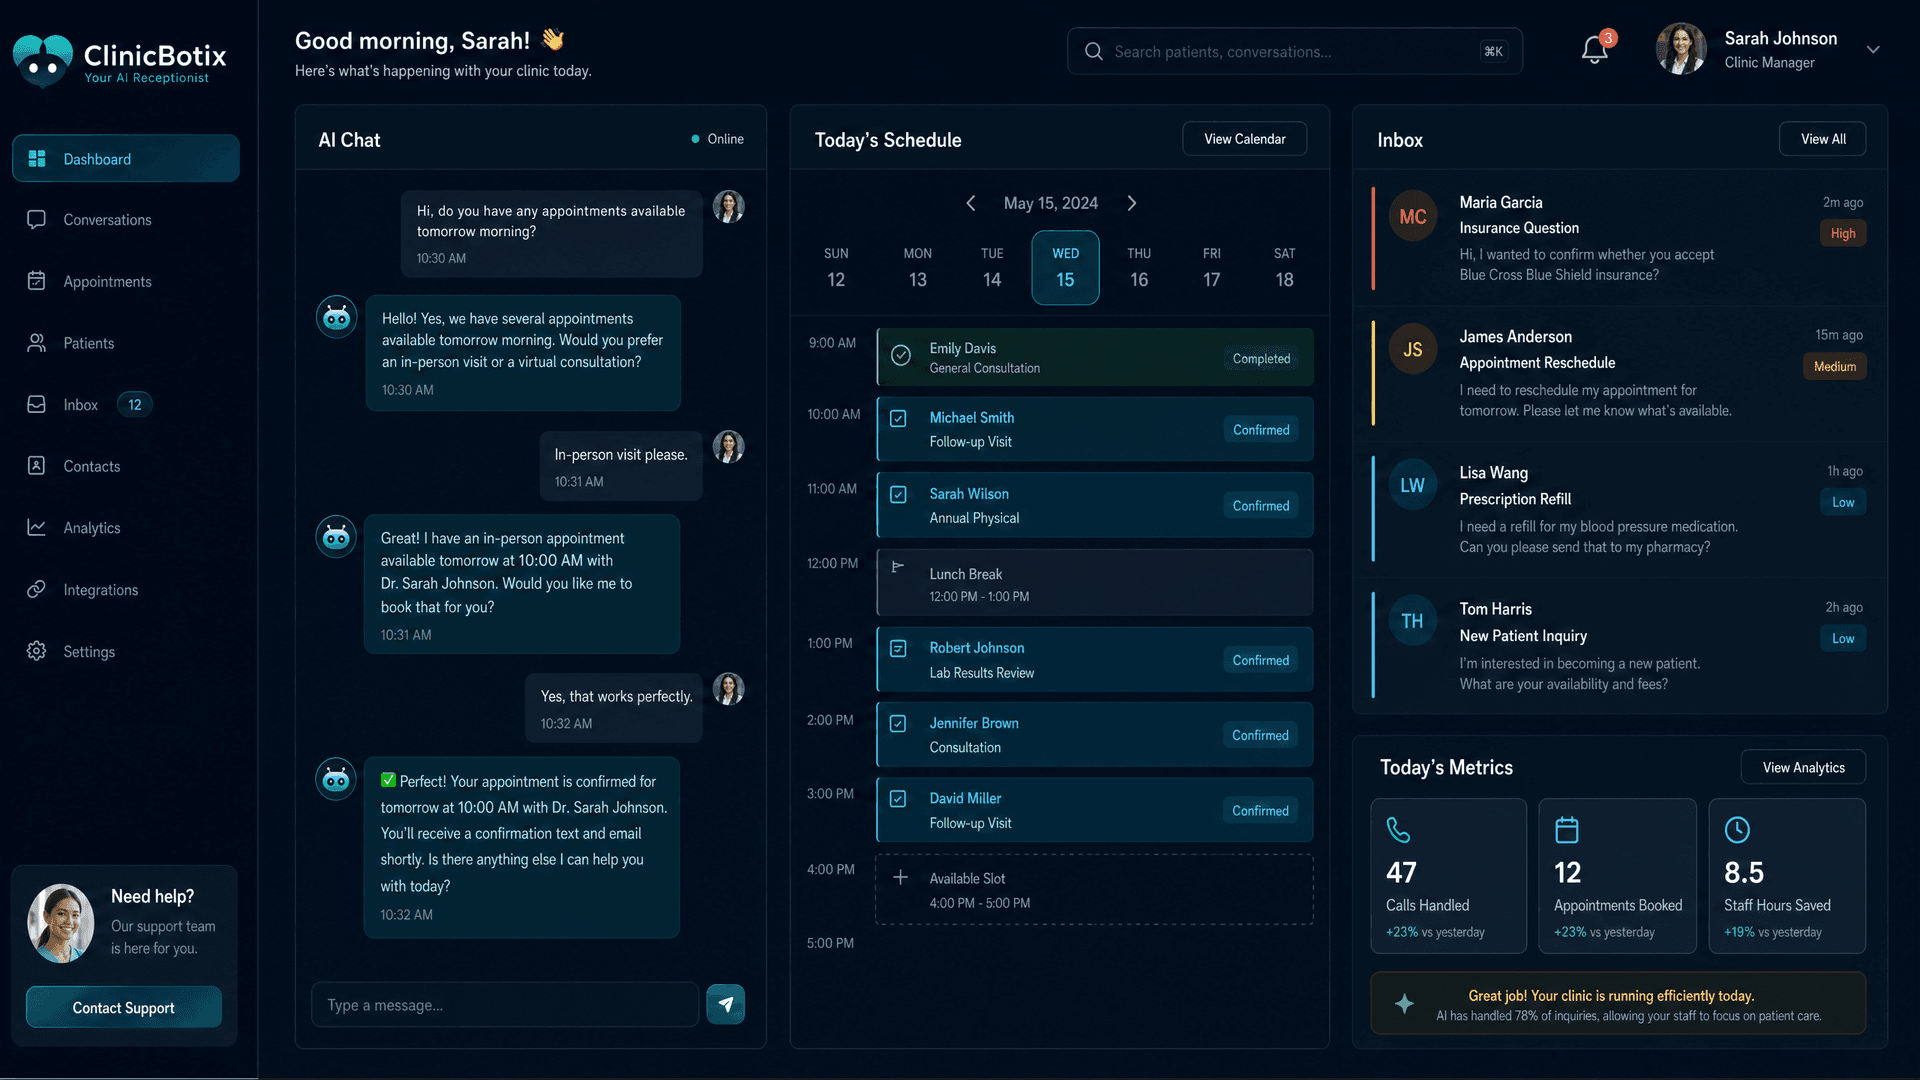Image resolution: width=1920 pixels, height=1080 pixels.
Task: Click the Analytics chart icon in sidebar
Action: (37, 527)
